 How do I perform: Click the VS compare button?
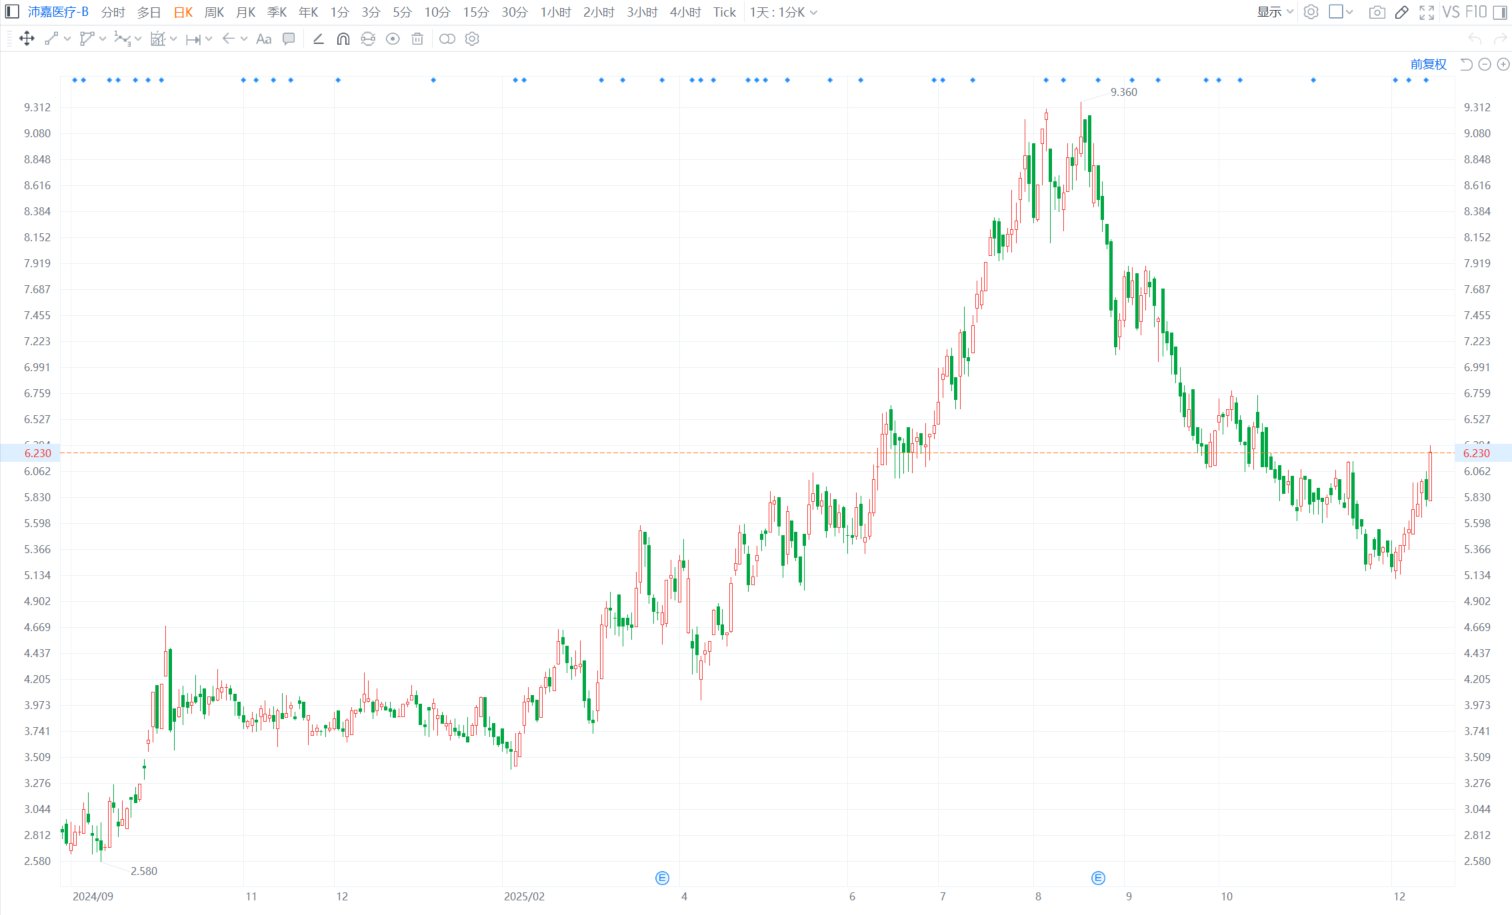(x=1451, y=12)
